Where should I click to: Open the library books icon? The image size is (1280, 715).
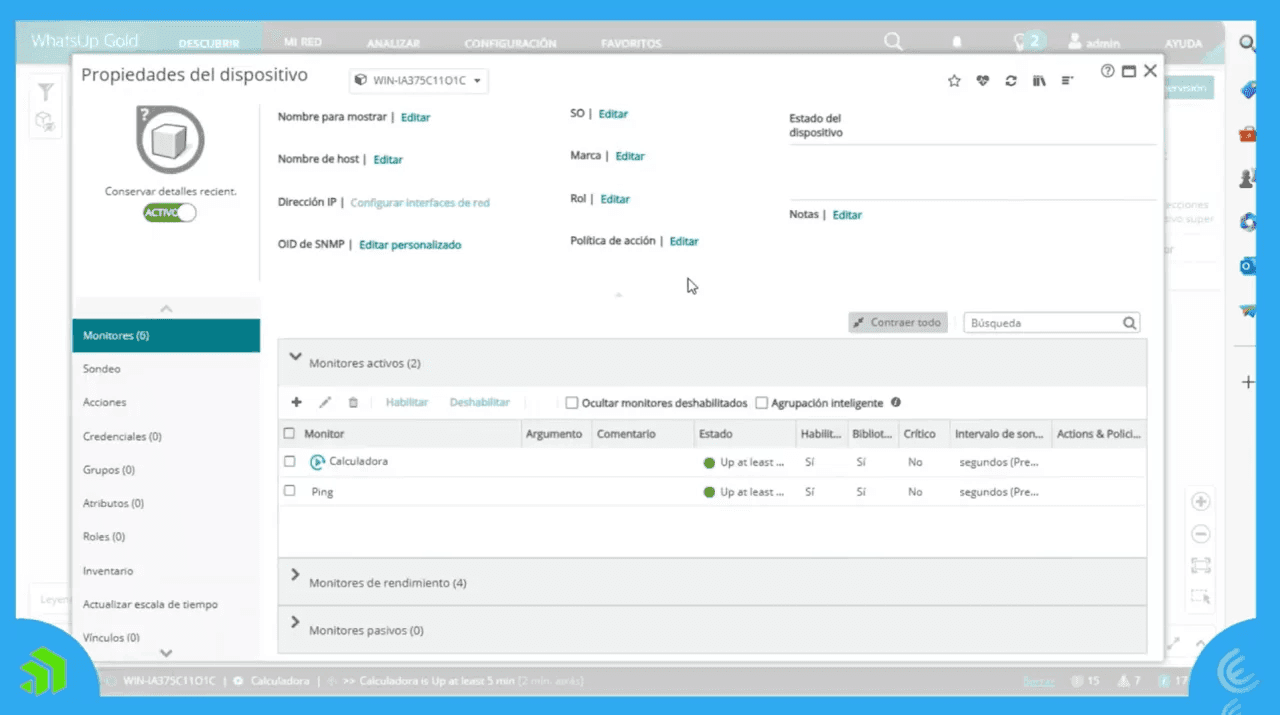pyautogui.click(x=1039, y=81)
